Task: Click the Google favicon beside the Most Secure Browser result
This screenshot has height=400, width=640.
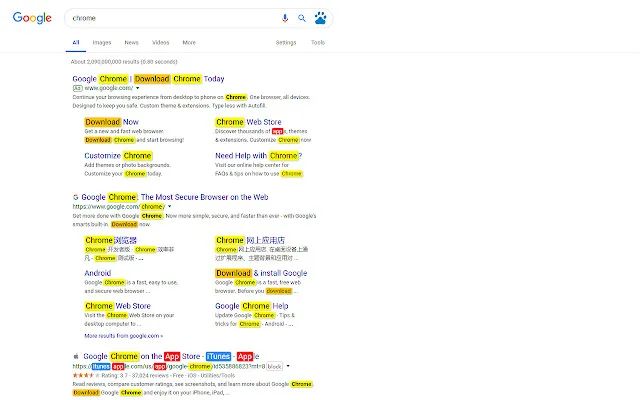Action: pos(76,197)
